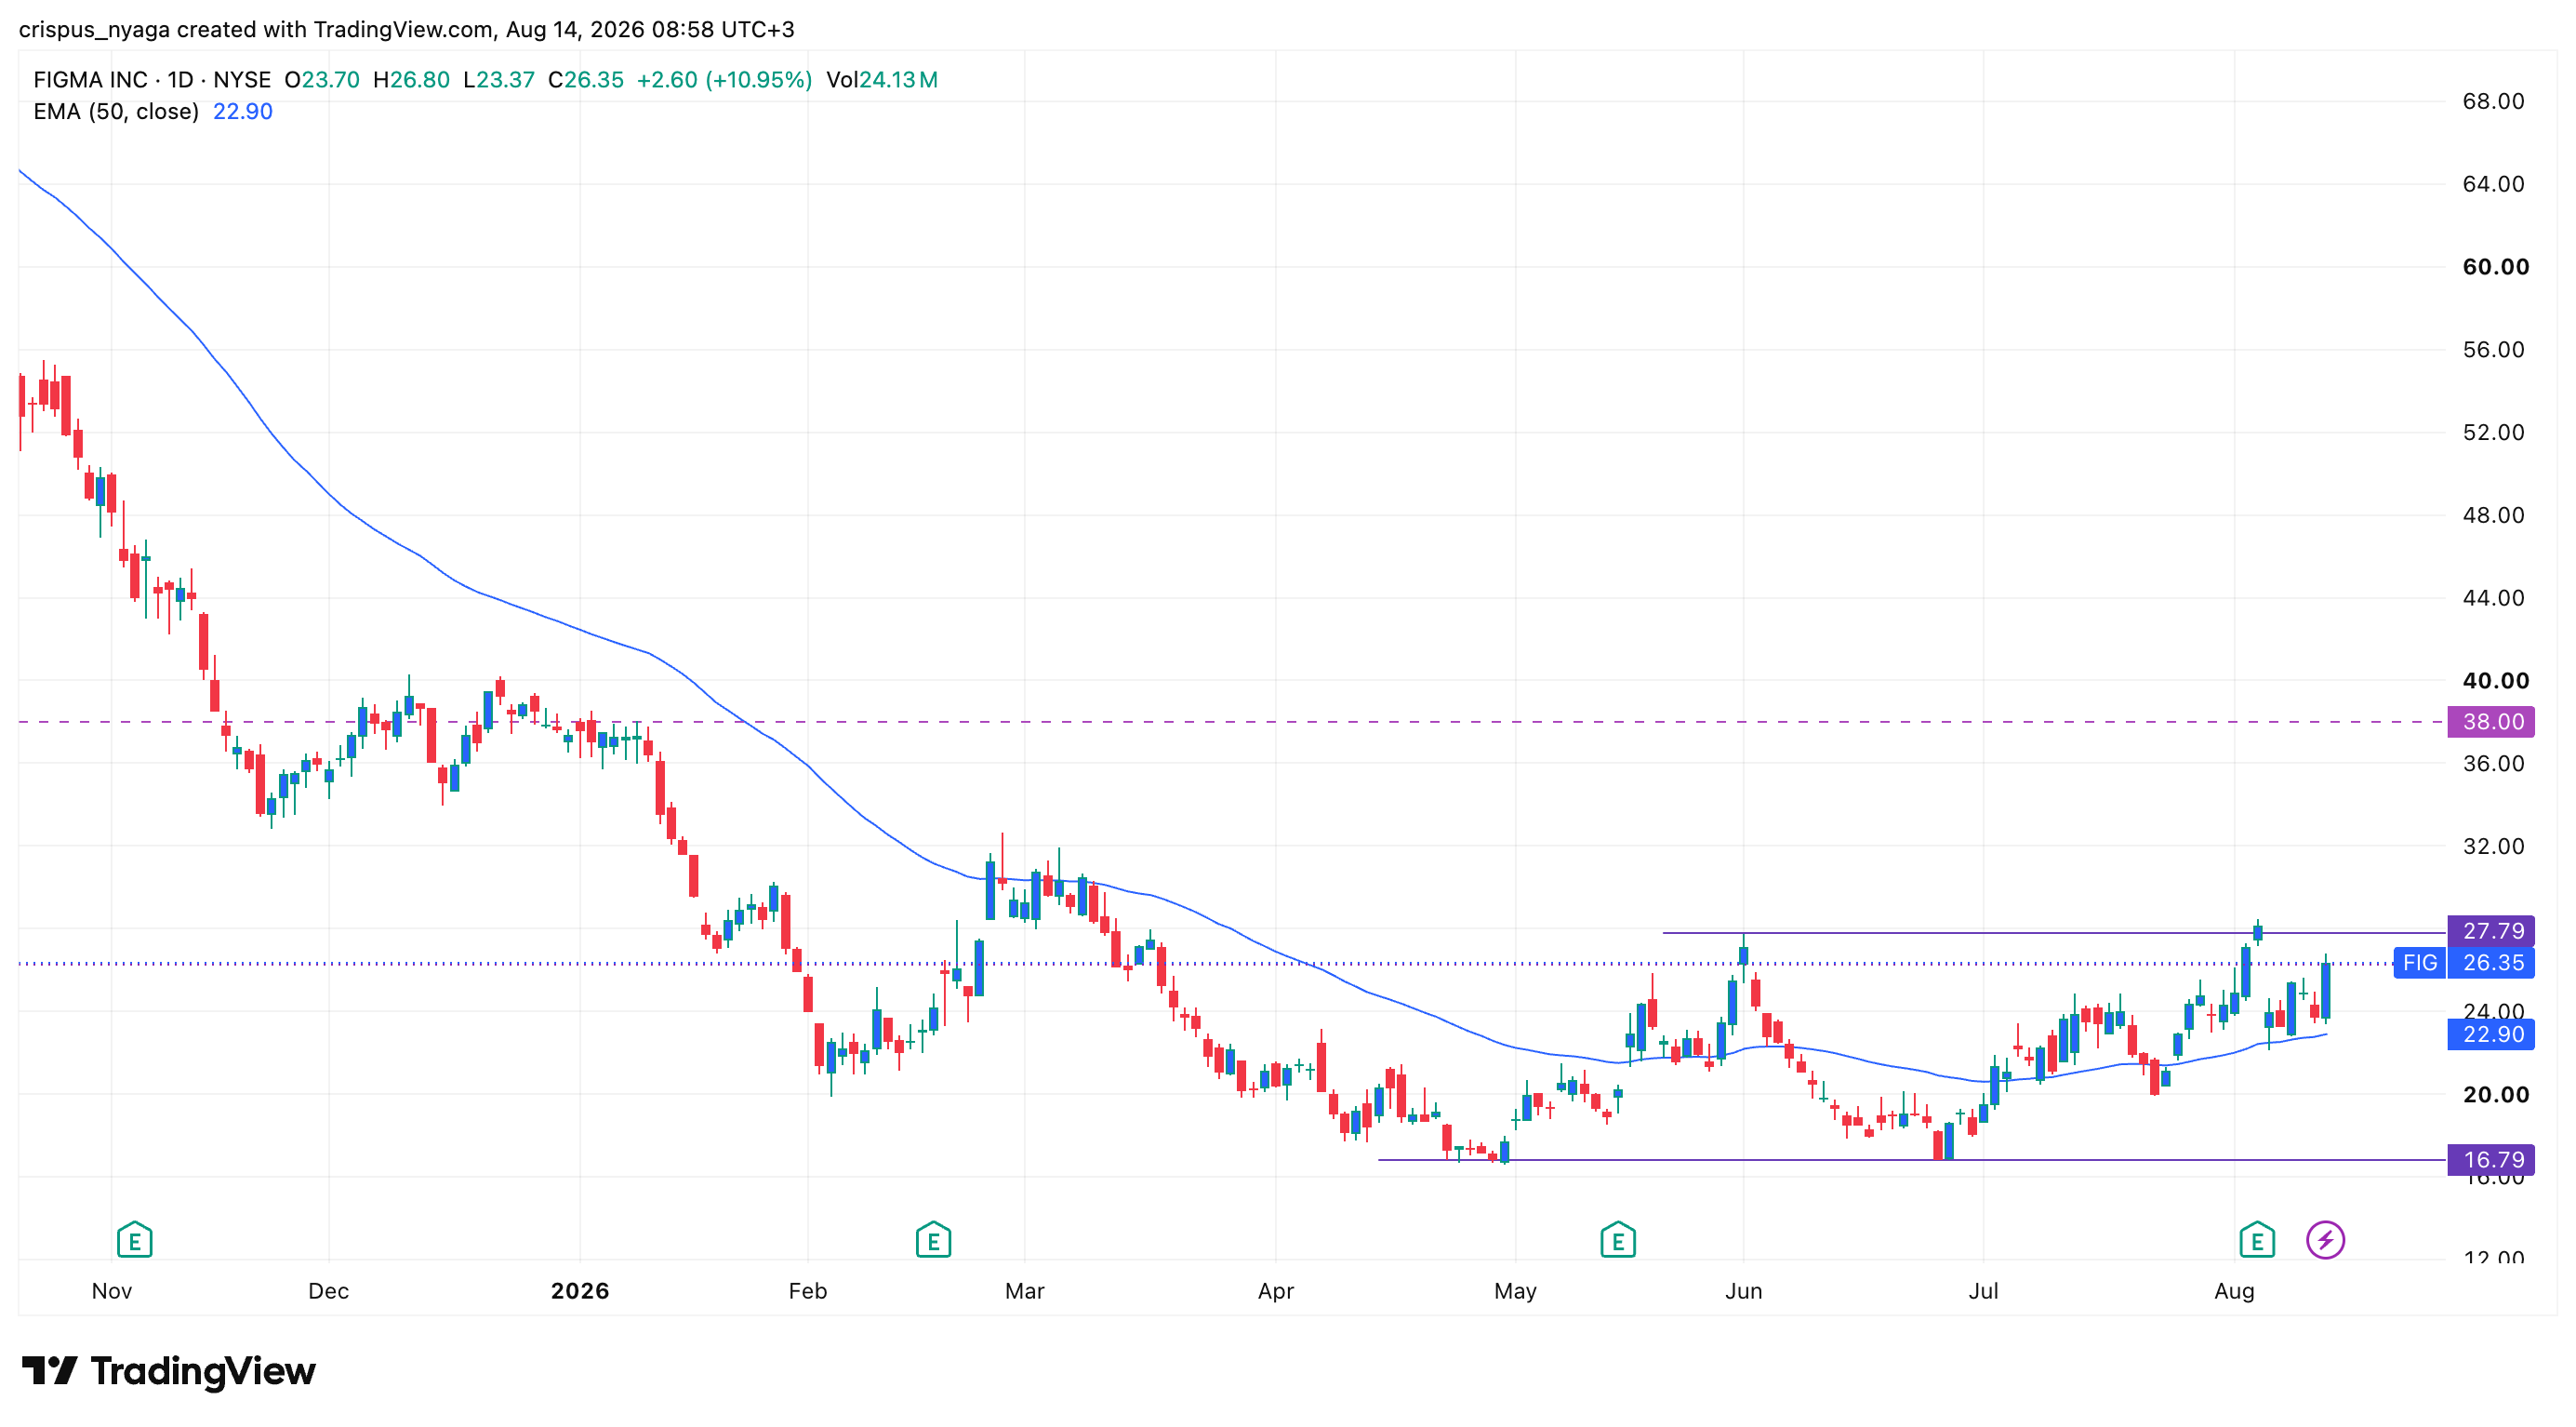Click the 44.00 price axis value
Image resolution: width=2576 pixels, height=1427 pixels.
(x=2493, y=598)
